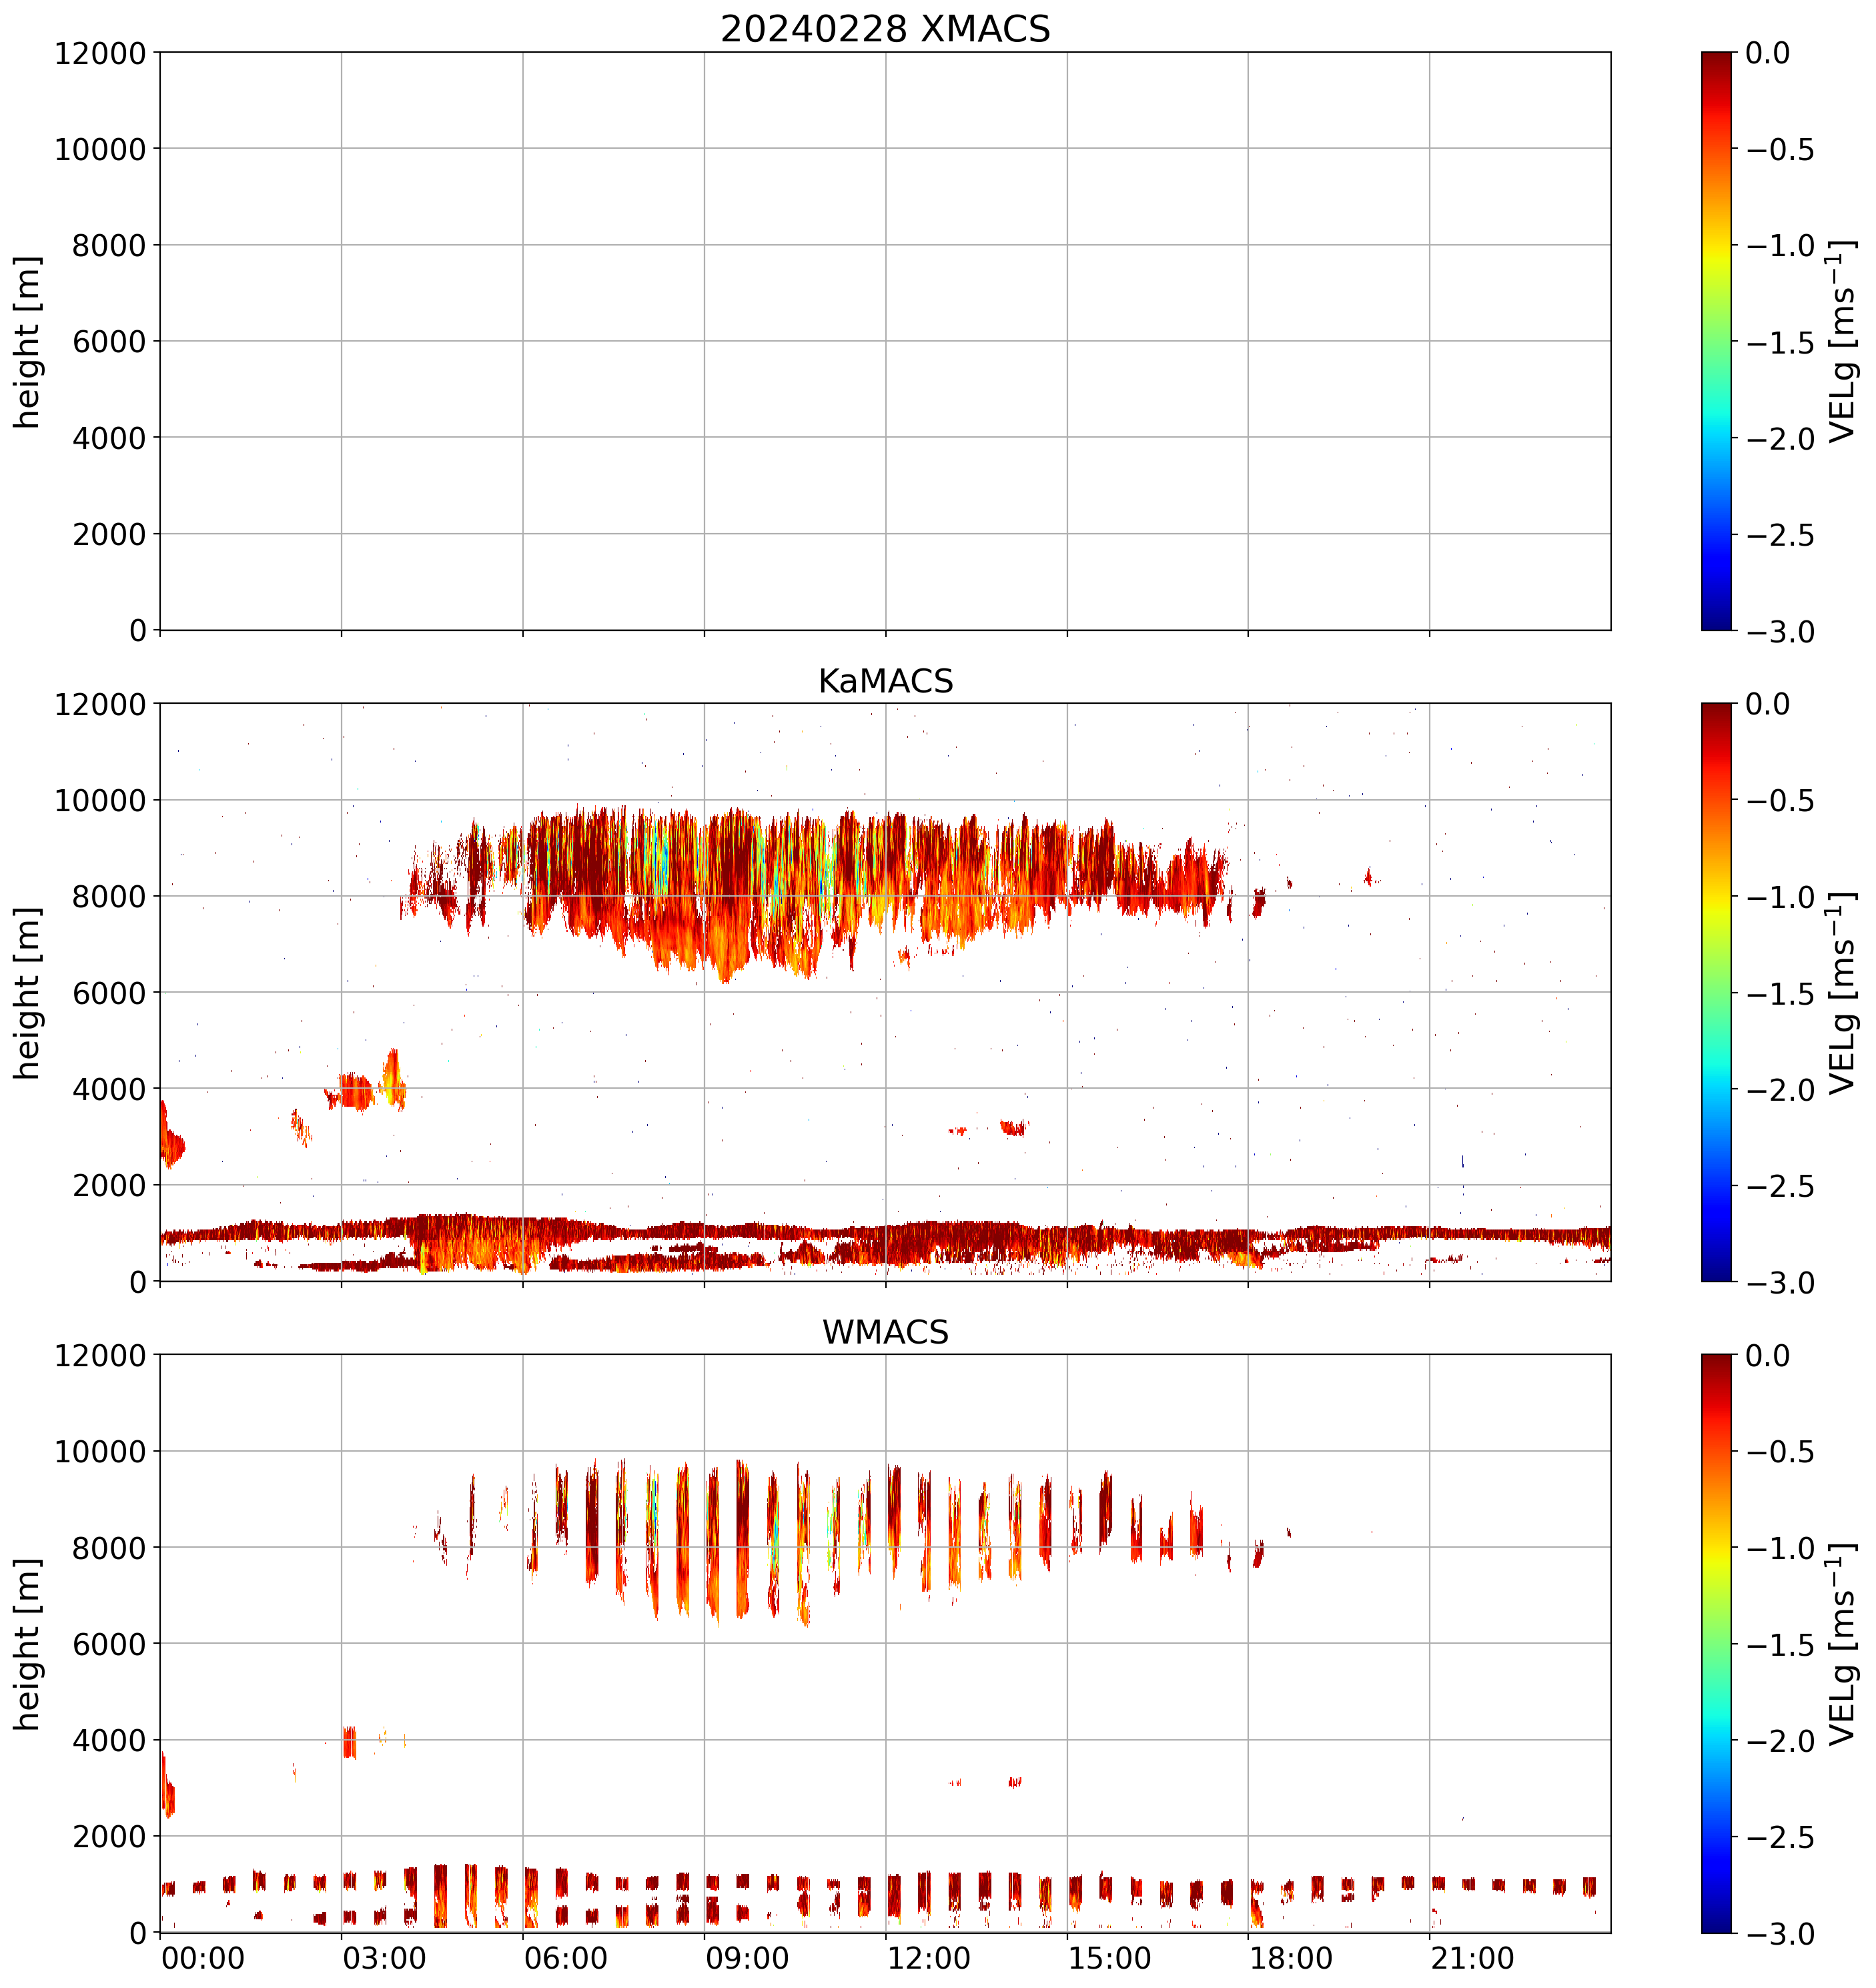Click the 12:00 time axis label
The width and height of the screenshot is (1876, 1988).
pyautogui.click(x=928, y=1957)
